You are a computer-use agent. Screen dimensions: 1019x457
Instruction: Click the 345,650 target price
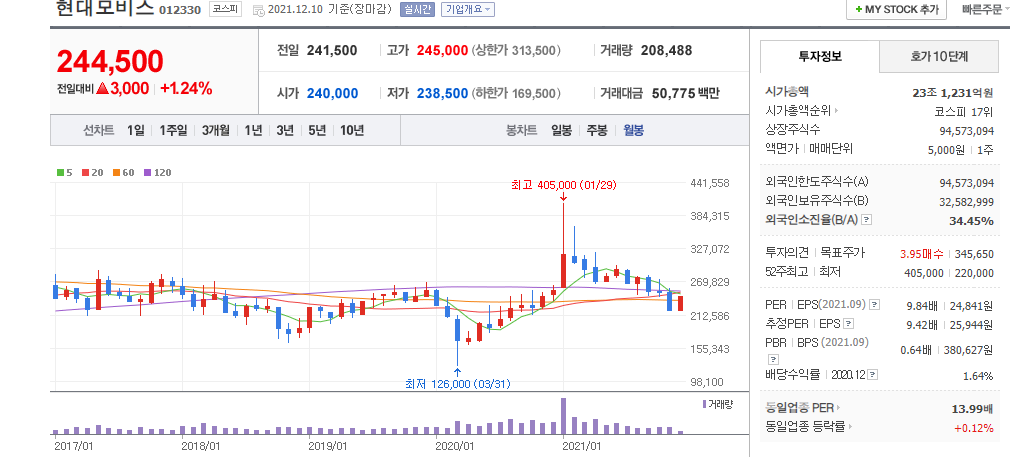click(974, 254)
